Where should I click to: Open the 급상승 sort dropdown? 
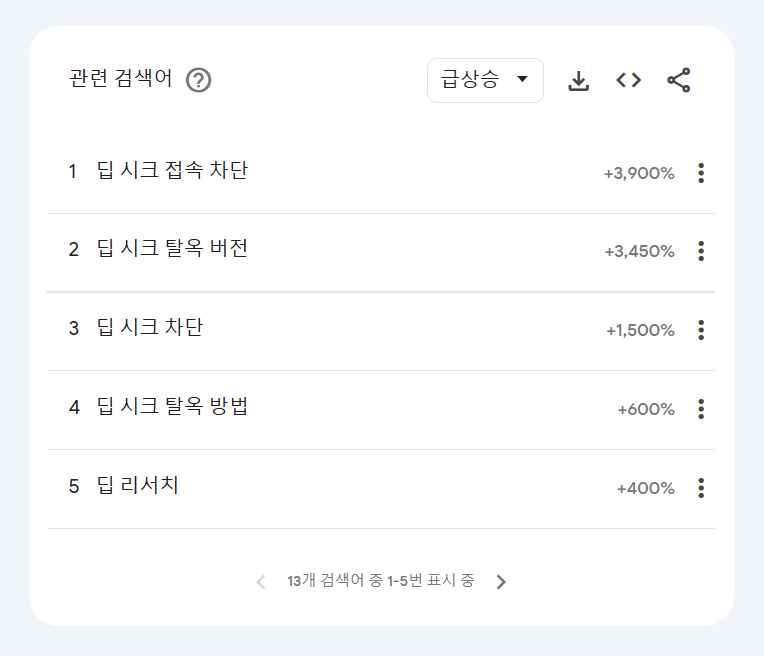485,80
